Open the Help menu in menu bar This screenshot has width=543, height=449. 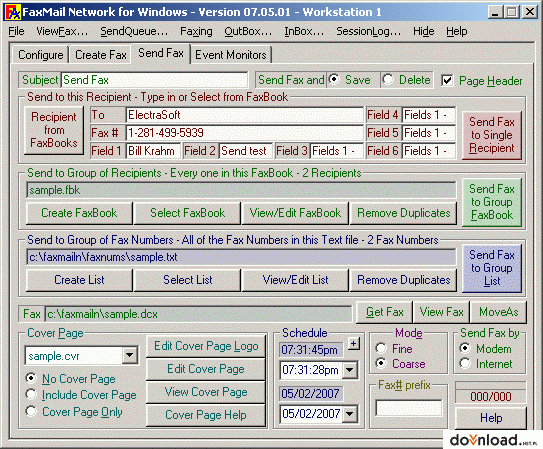click(x=456, y=31)
